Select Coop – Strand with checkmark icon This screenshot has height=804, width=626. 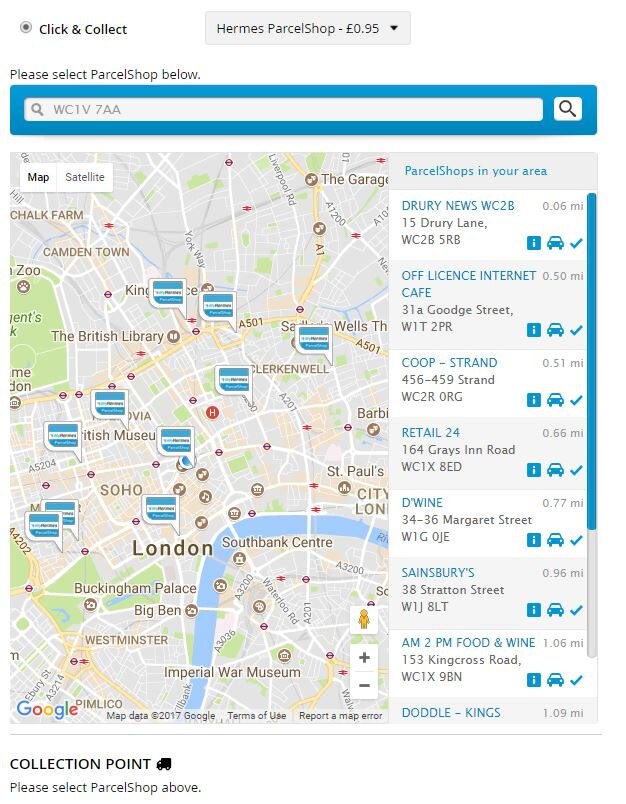[576, 400]
